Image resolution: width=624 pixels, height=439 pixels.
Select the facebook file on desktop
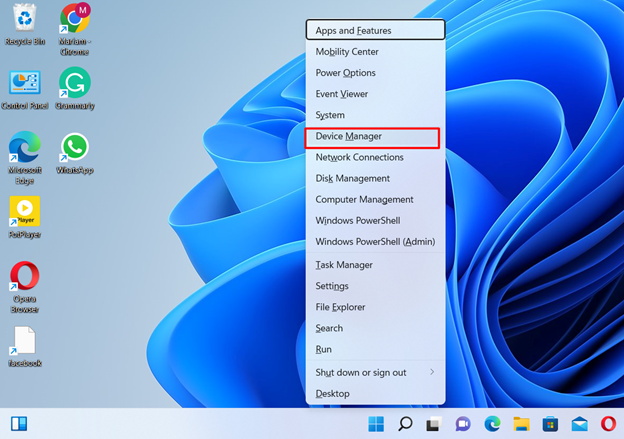point(24,343)
